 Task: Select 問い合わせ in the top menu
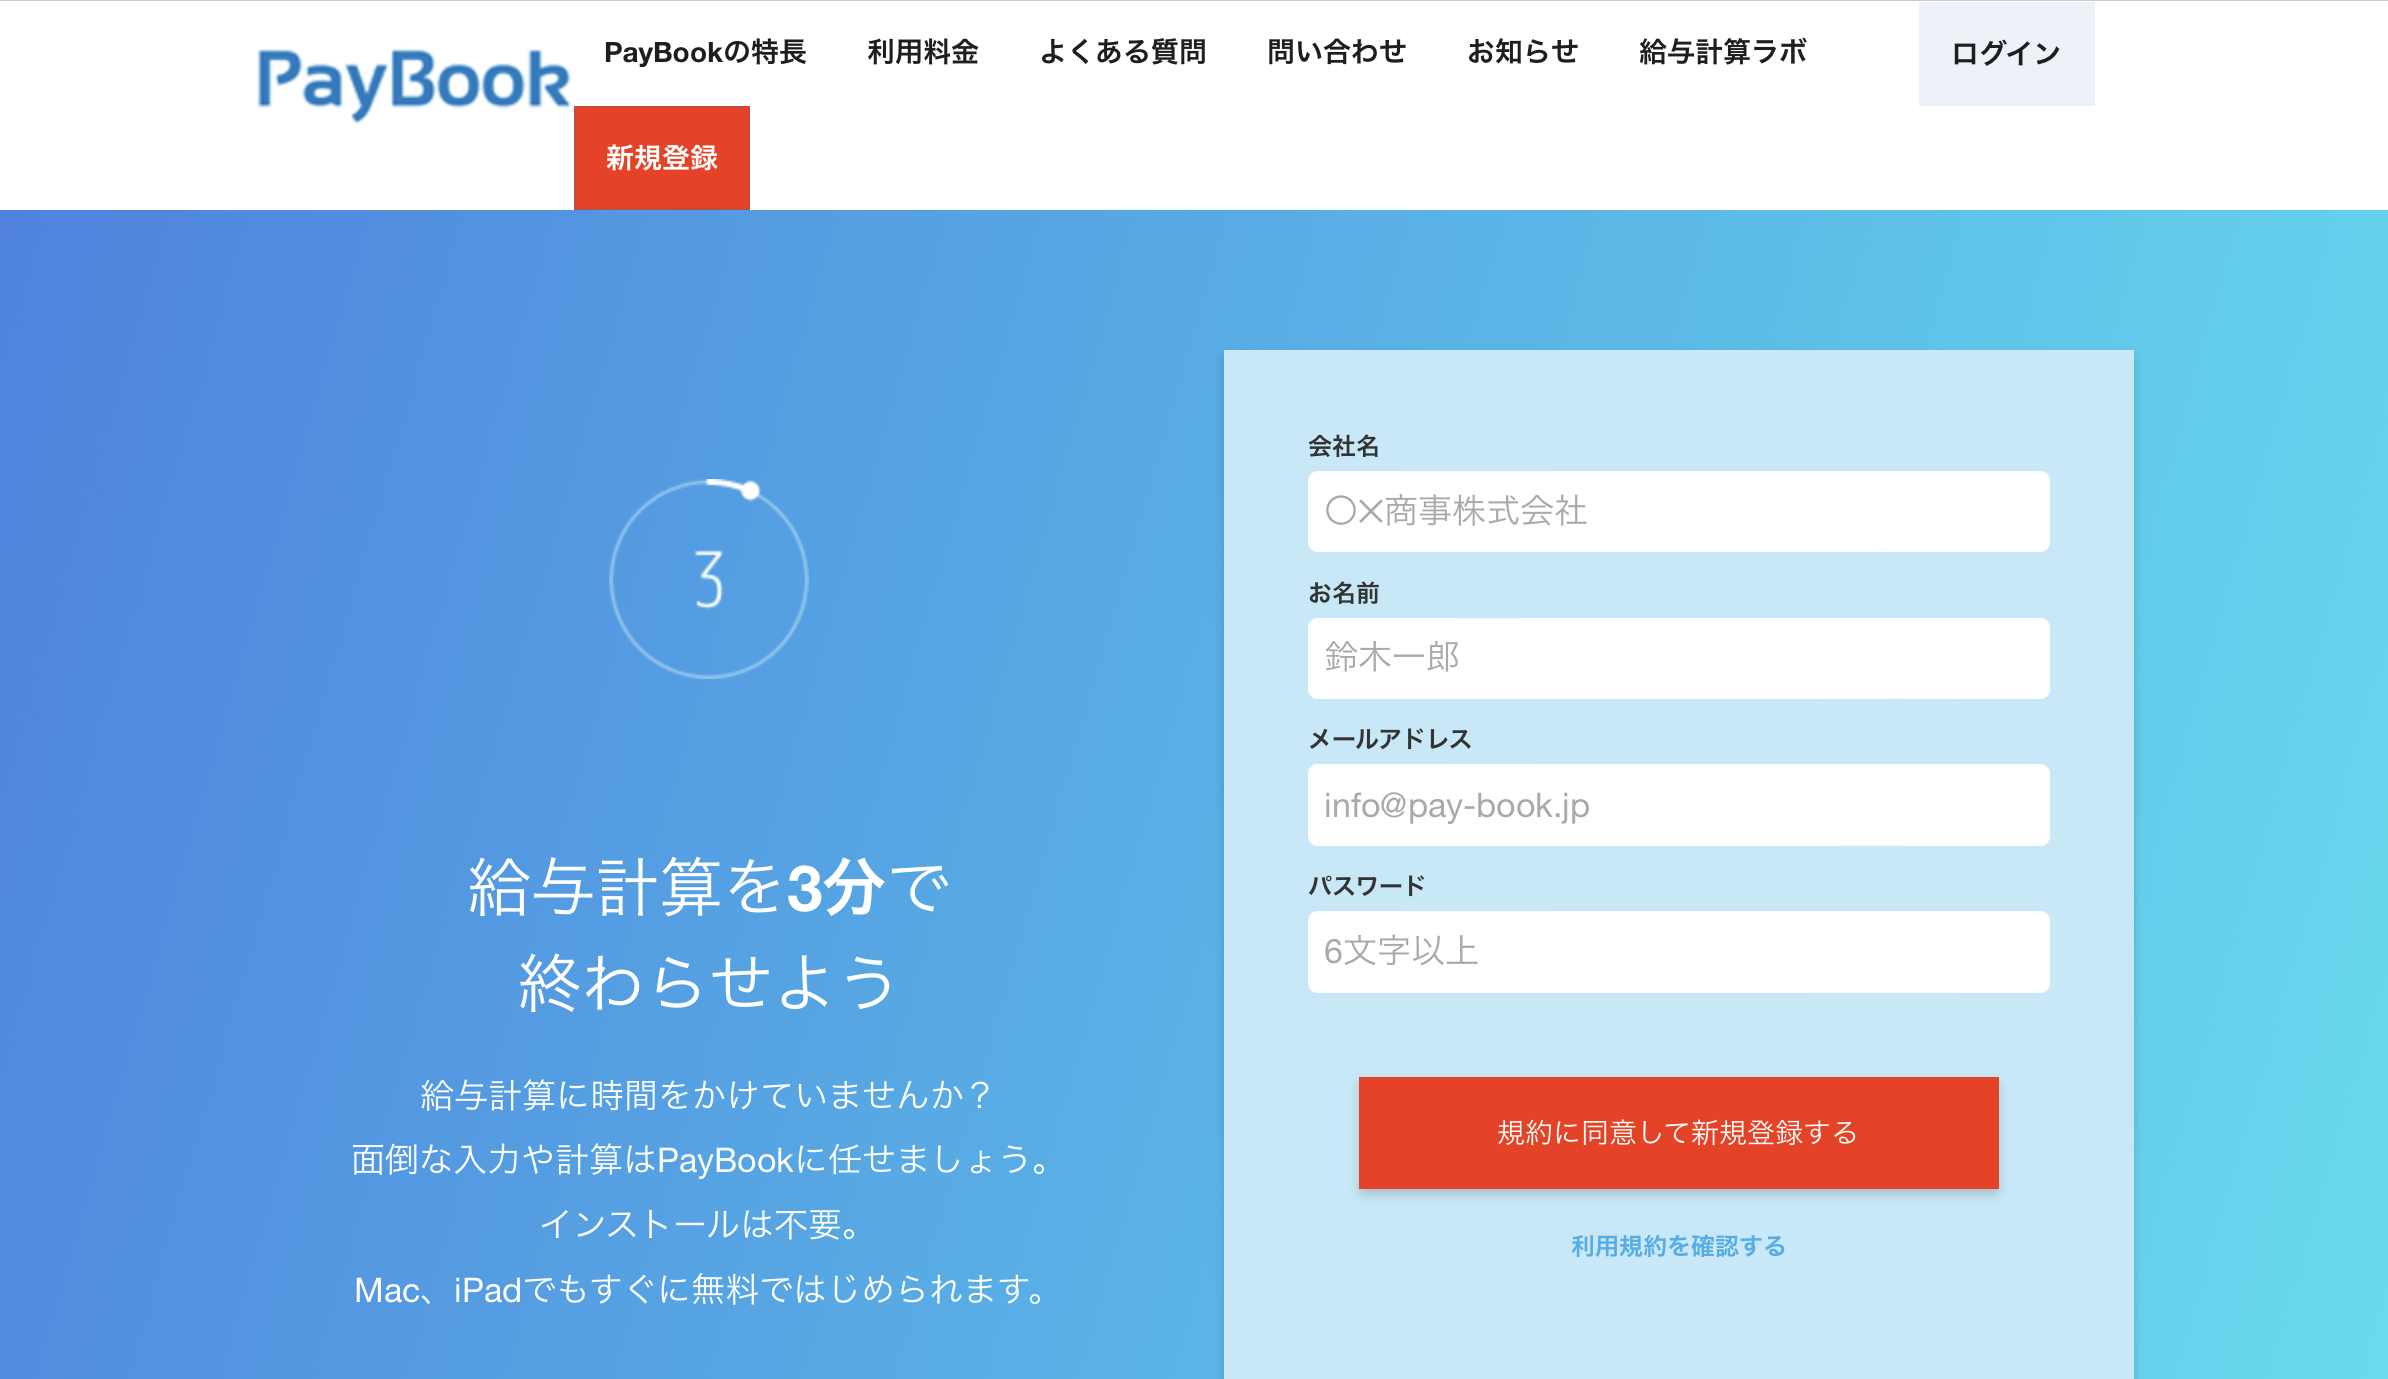point(1336,52)
